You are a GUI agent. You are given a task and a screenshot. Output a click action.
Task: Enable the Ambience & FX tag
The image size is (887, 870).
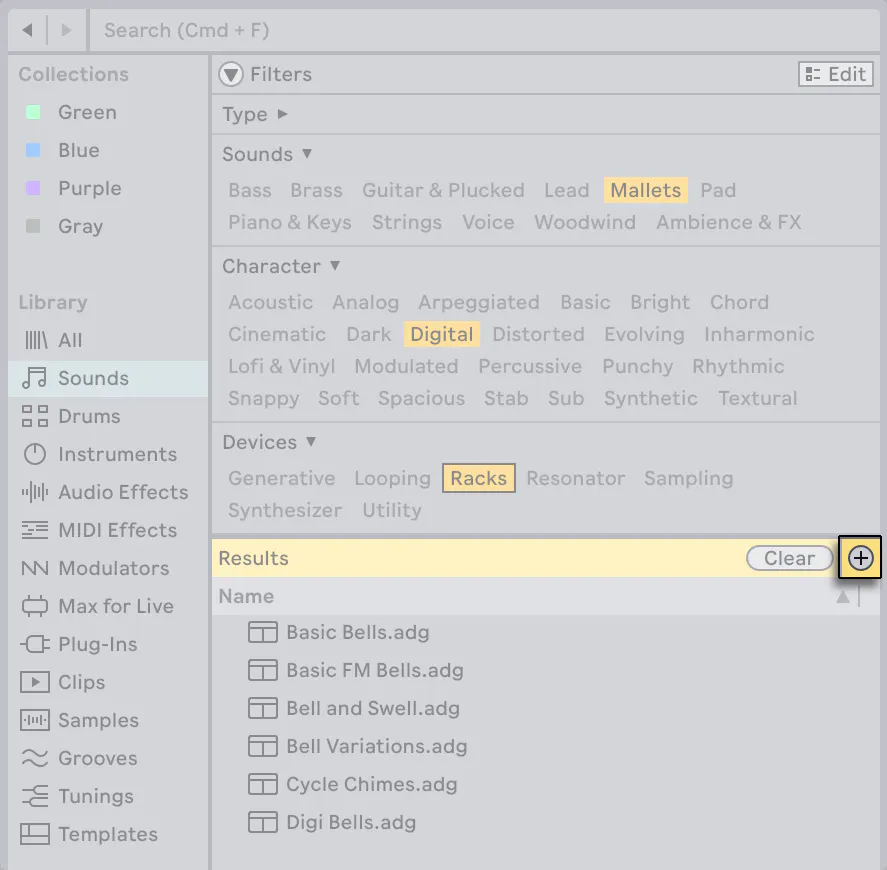(x=729, y=222)
